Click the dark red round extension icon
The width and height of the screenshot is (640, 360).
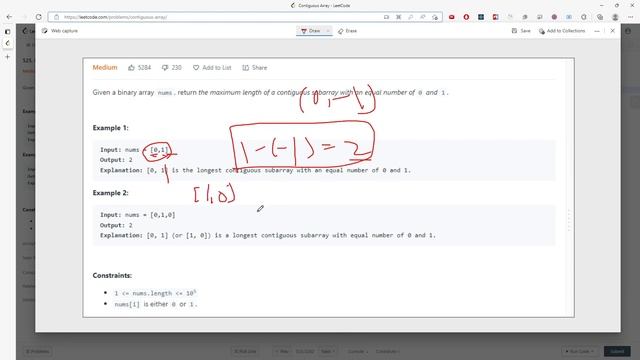[554, 17]
